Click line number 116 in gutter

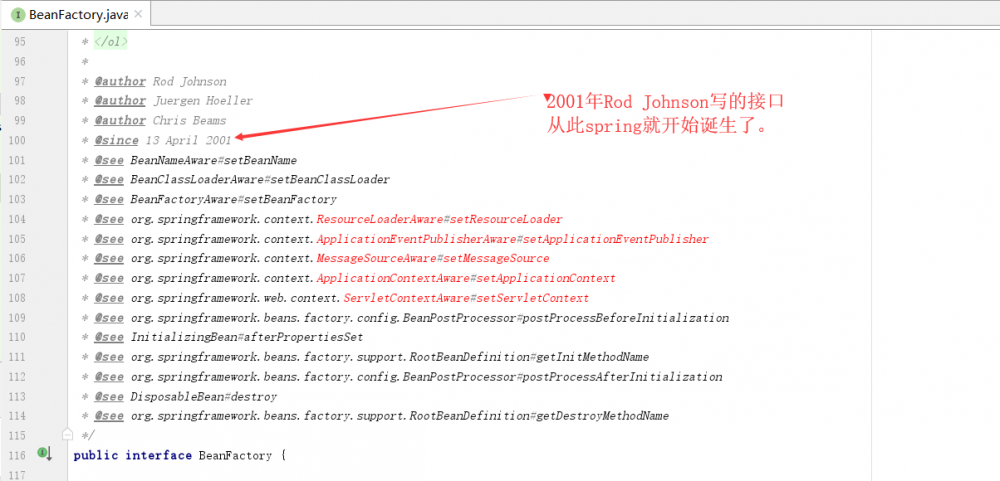pyautogui.click(x=17, y=455)
